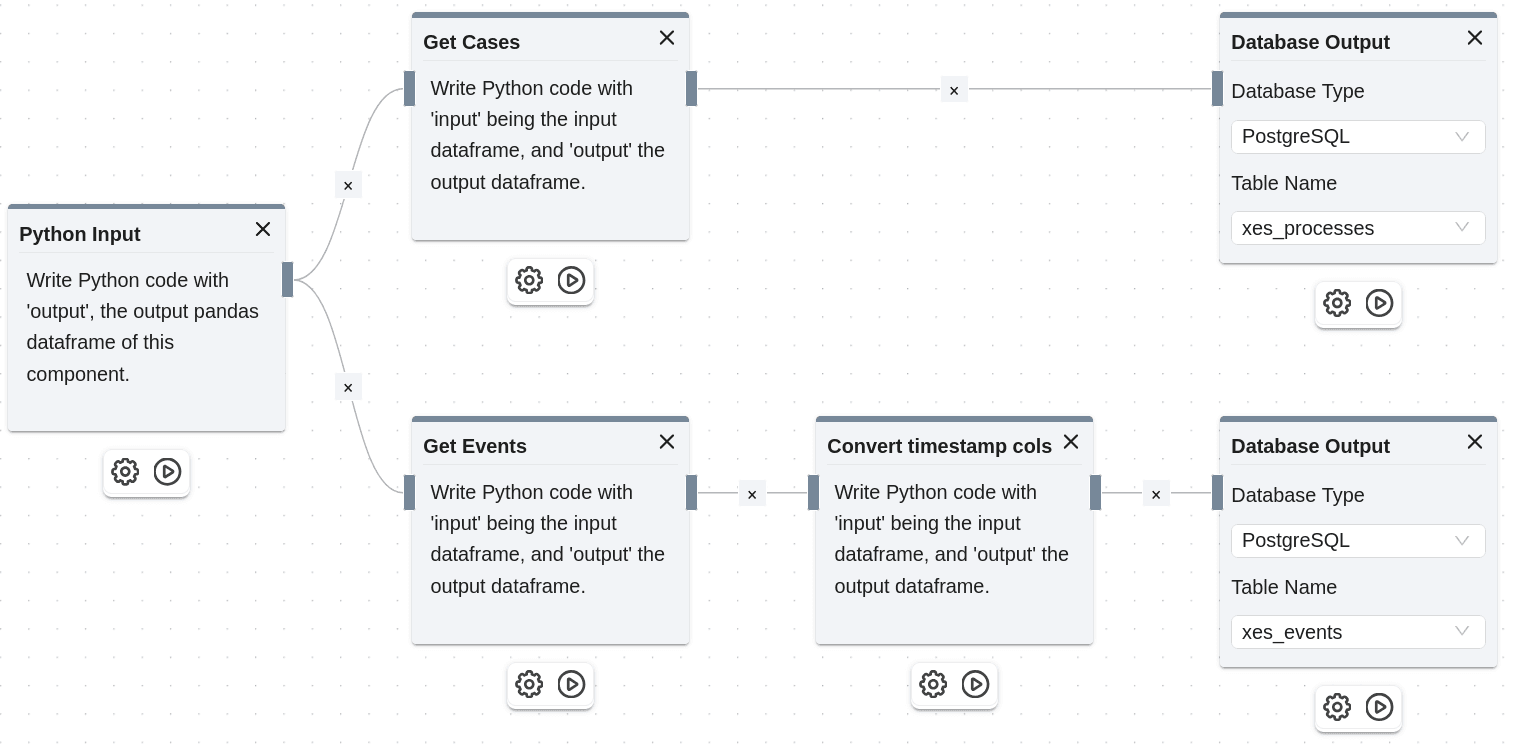Open settings gear under Get Events node
The width and height of the screenshot is (1528, 746).
coord(529,684)
